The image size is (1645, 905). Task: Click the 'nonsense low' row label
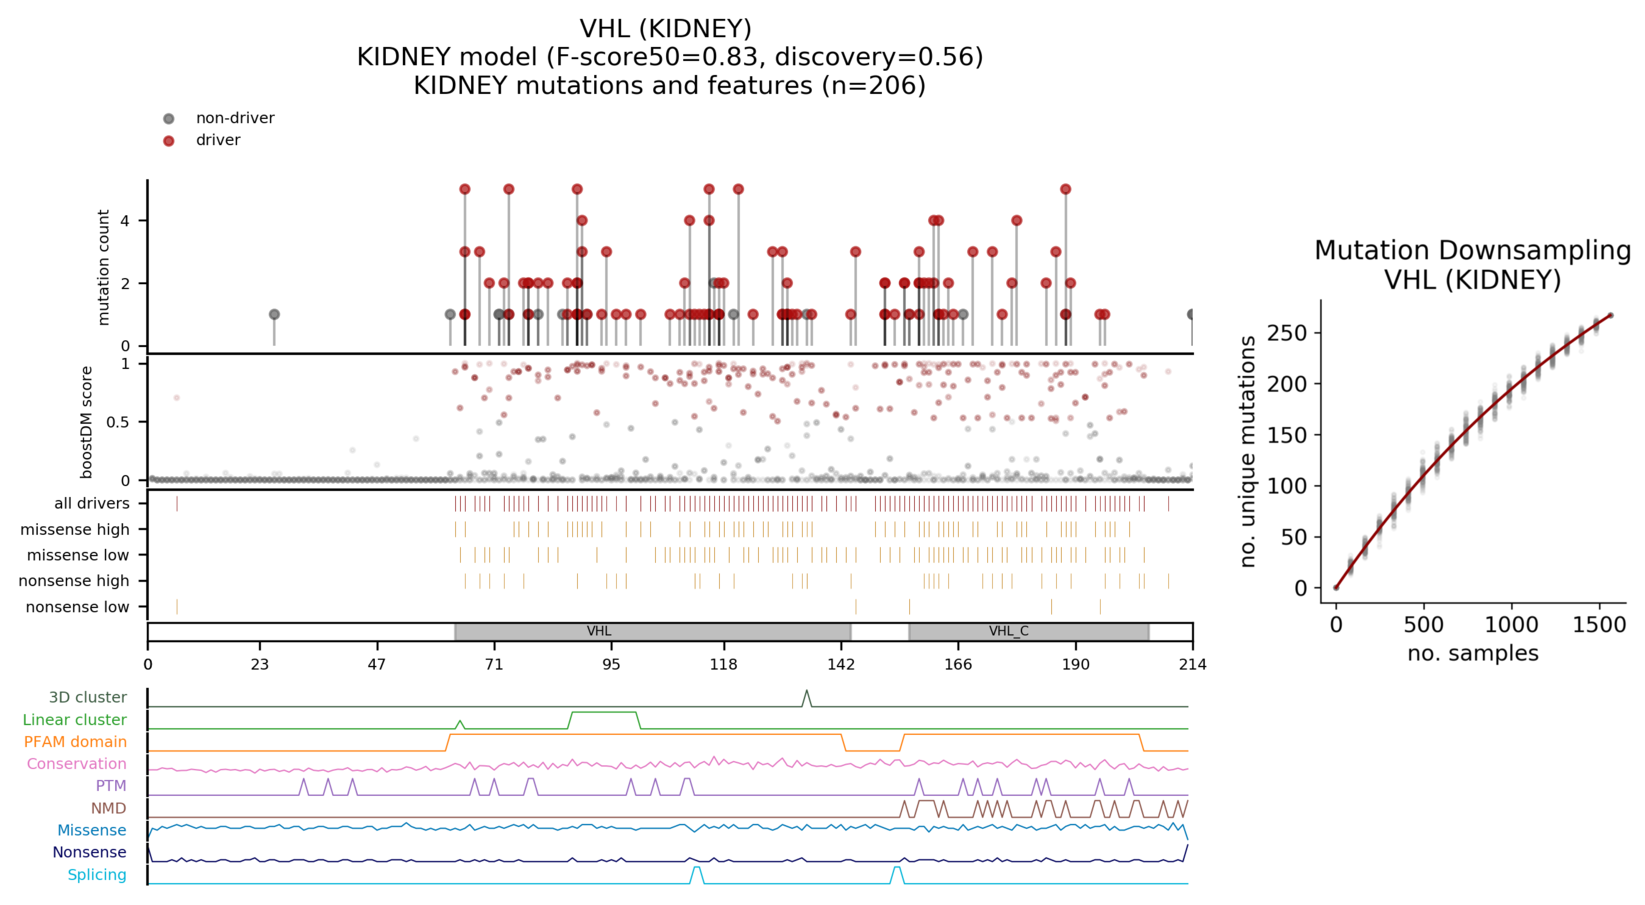[x=78, y=607]
